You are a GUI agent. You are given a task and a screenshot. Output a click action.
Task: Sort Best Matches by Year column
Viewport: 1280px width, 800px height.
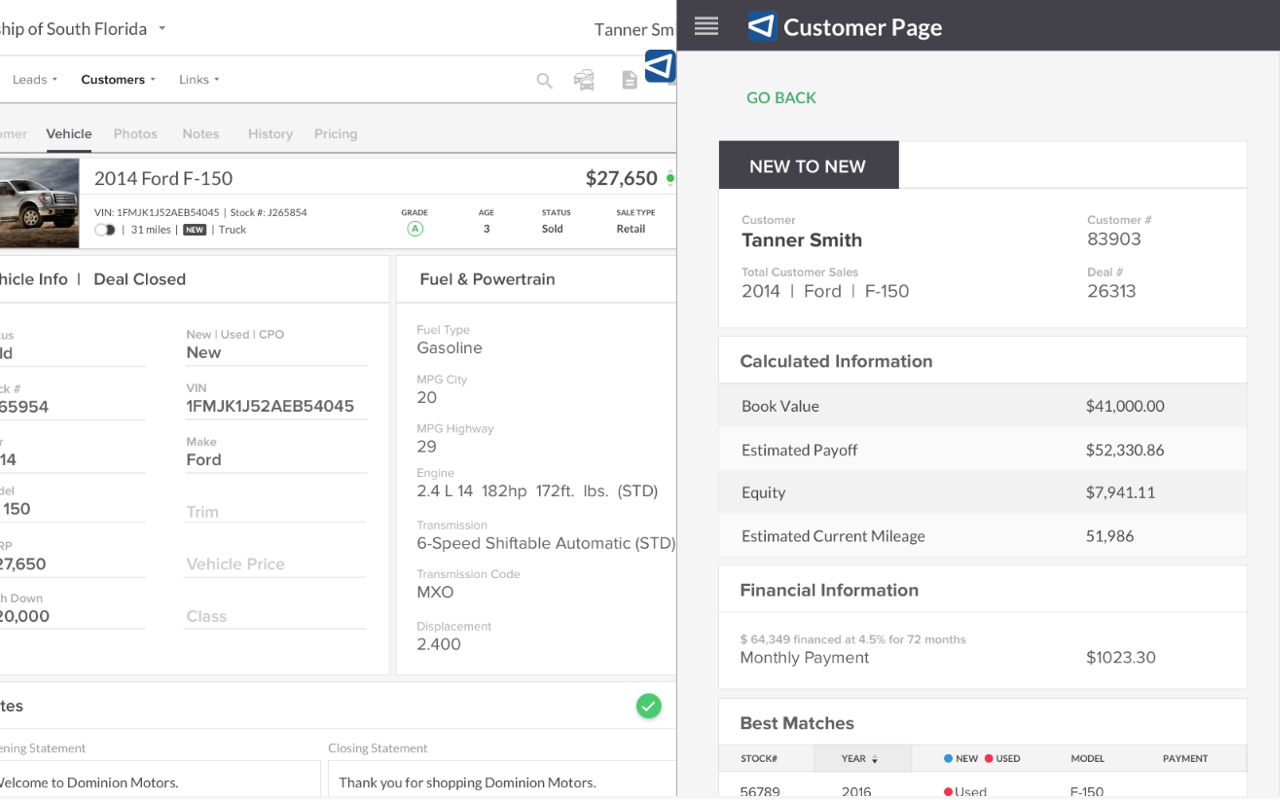pyautogui.click(x=859, y=759)
